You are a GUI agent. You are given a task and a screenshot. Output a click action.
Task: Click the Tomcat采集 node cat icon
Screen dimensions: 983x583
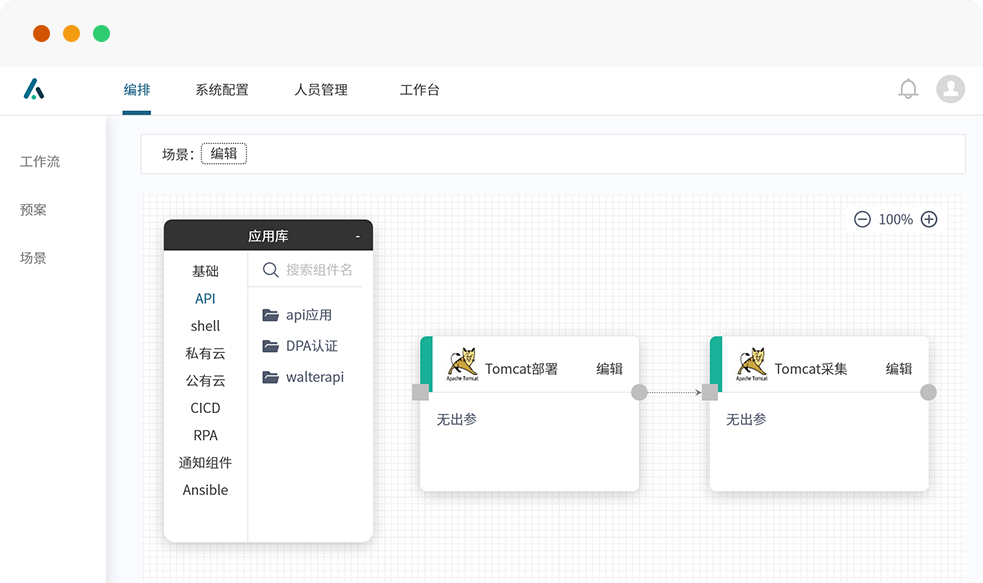[752, 365]
